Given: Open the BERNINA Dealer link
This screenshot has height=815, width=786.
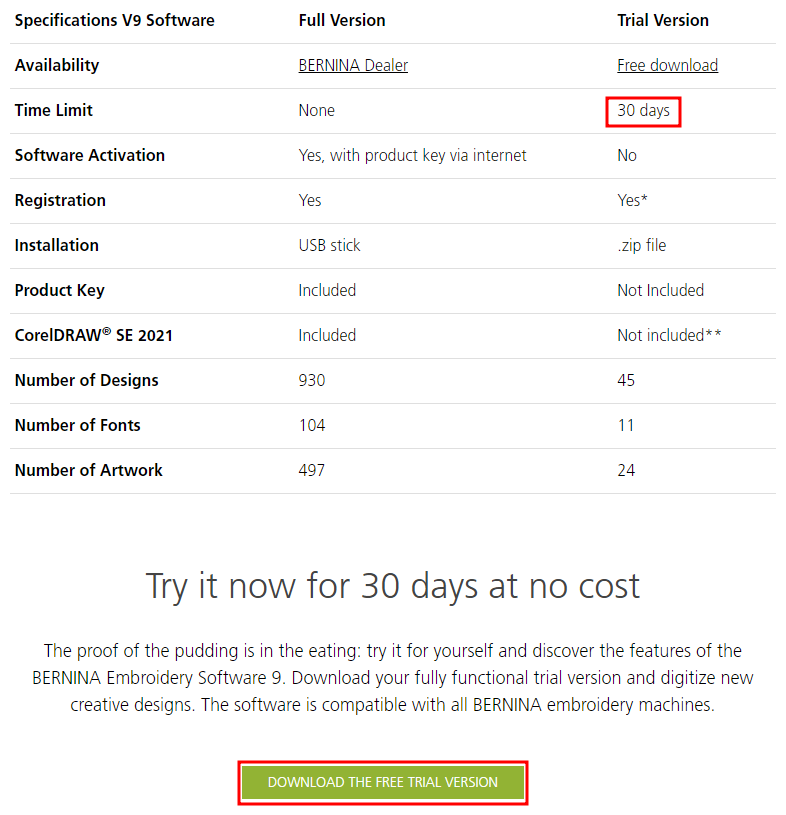Looking at the screenshot, I should click(353, 65).
